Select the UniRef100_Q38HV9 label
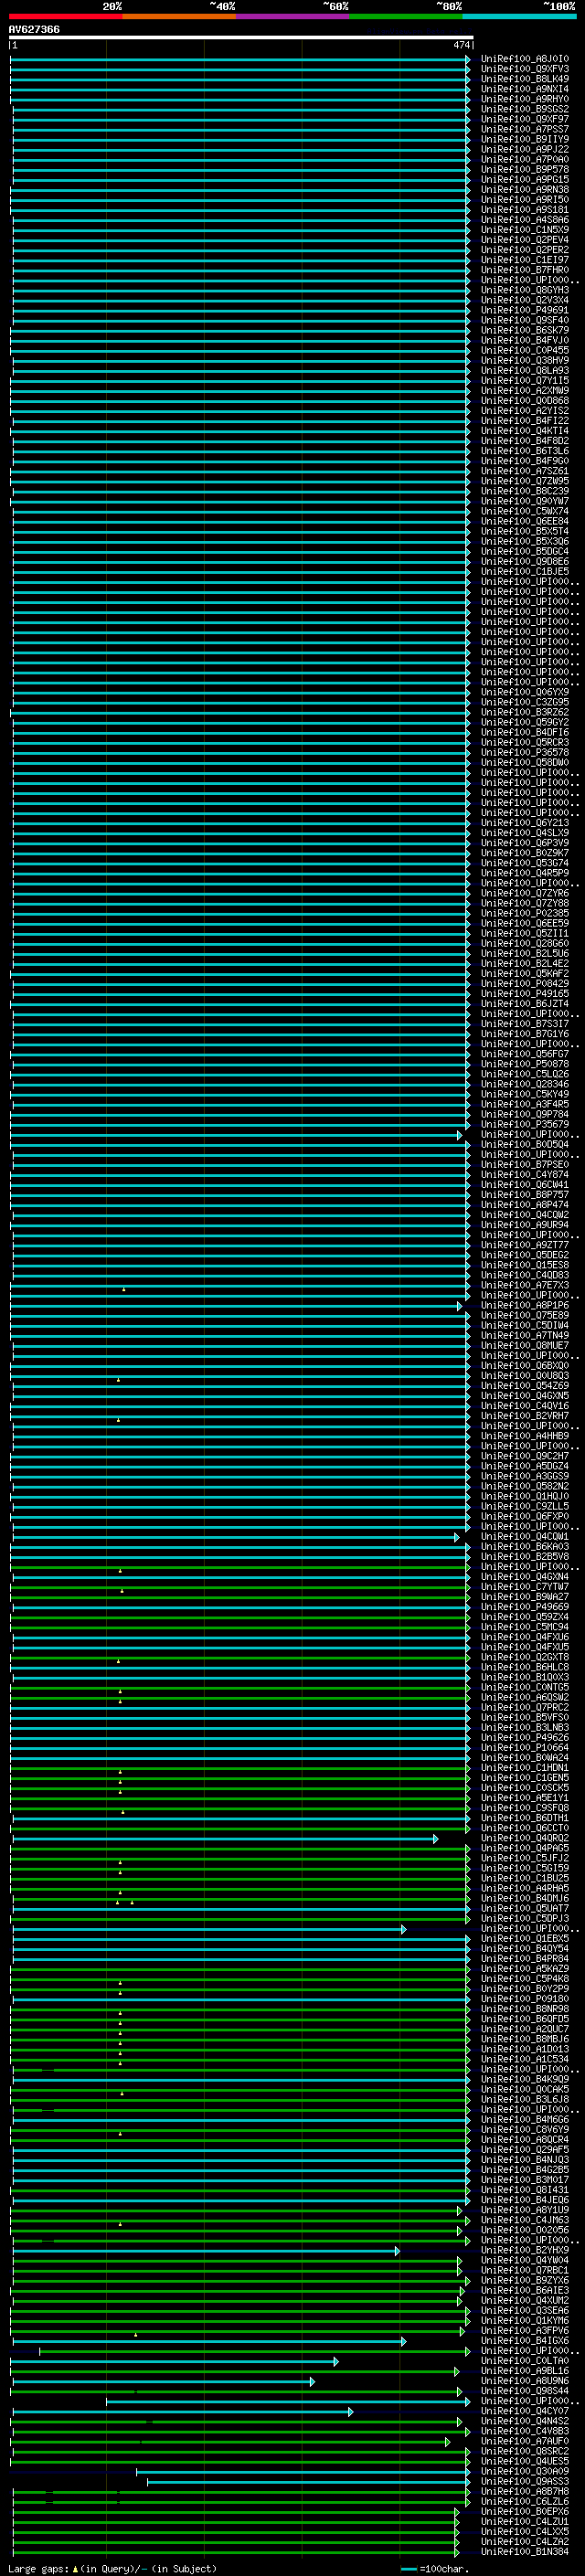 [x=525, y=360]
